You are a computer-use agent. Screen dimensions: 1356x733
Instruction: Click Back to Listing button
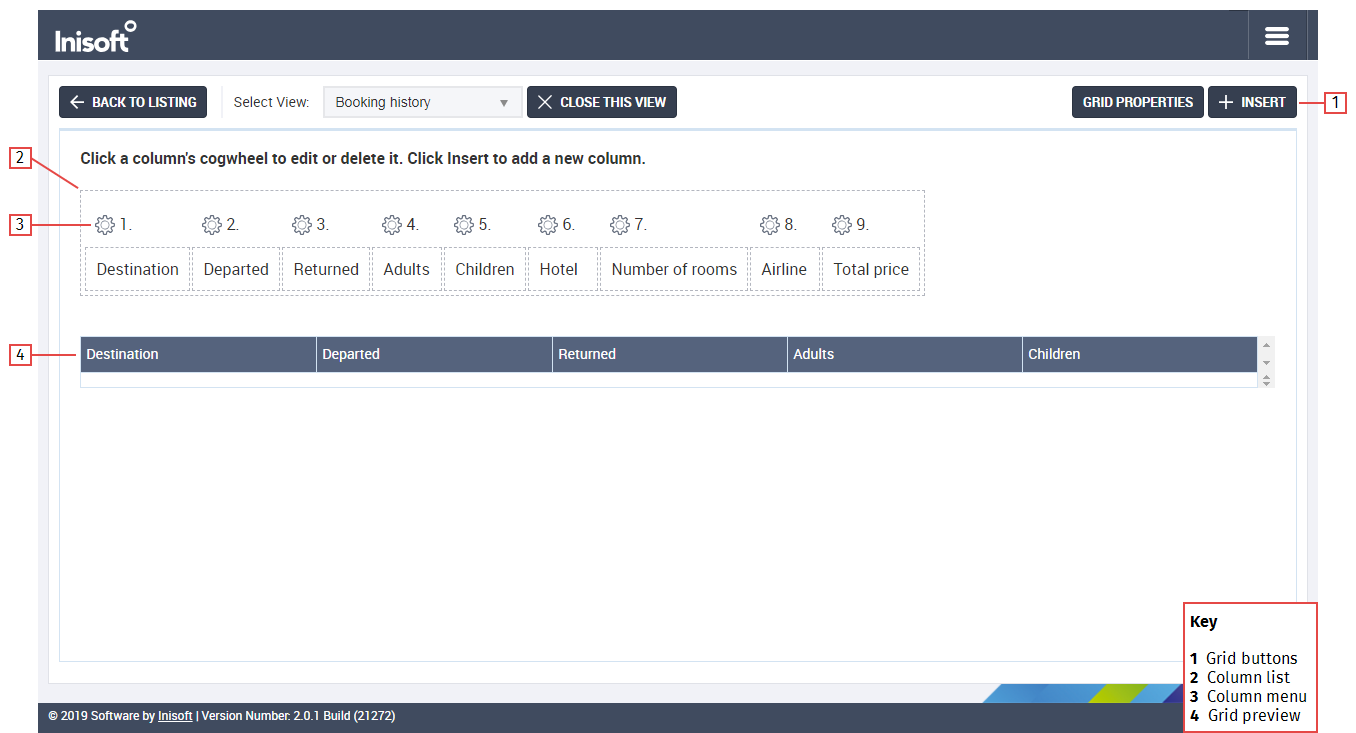pyautogui.click(x=133, y=102)
